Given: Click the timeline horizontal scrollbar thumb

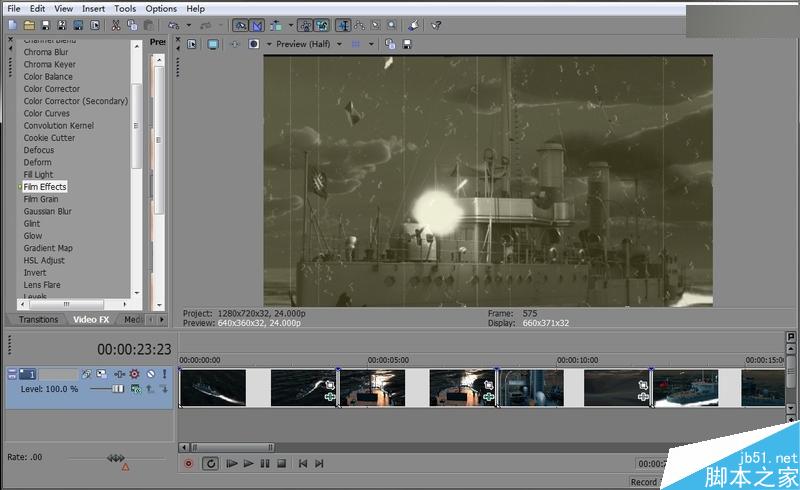Looking at the screenshot, I should point(232,448).
